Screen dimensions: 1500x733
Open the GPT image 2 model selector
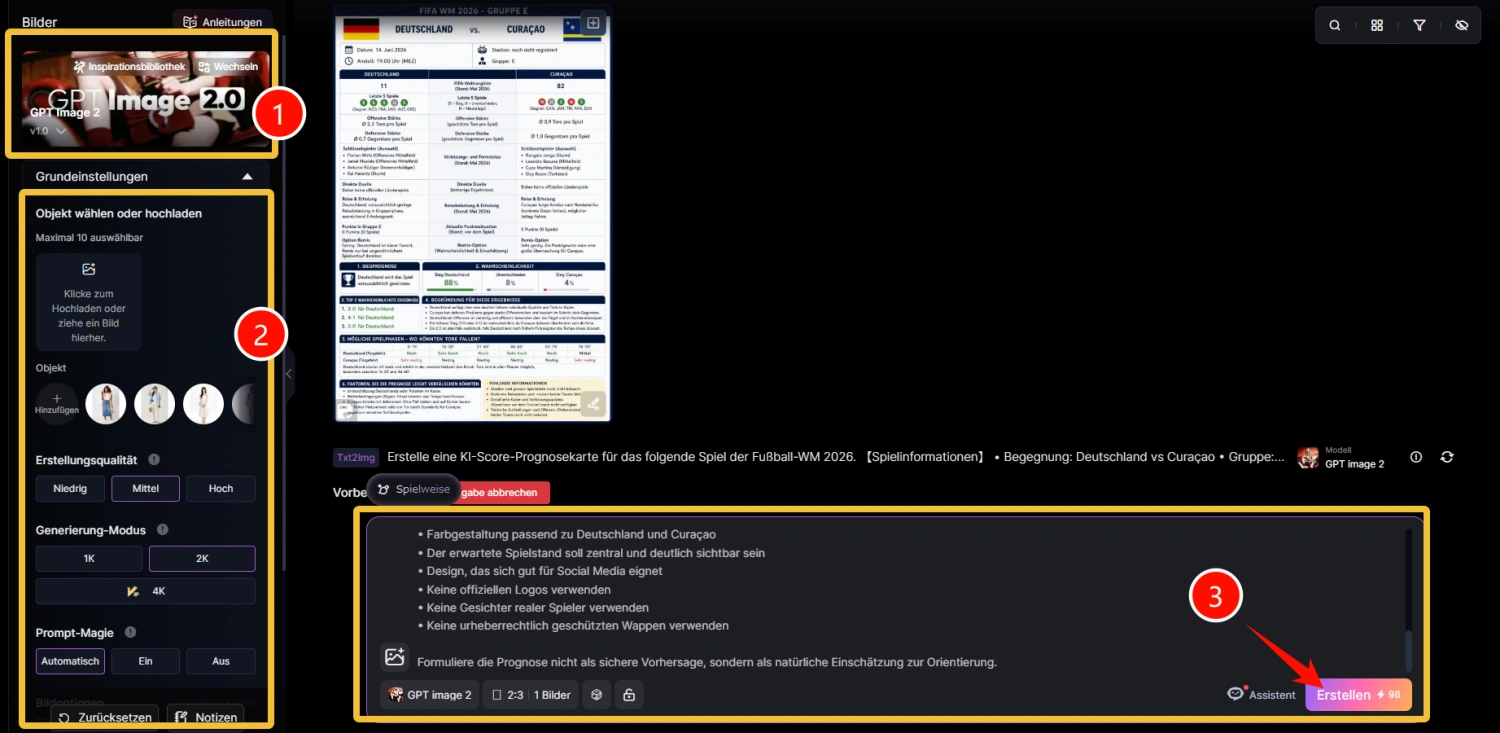point(429,695)
